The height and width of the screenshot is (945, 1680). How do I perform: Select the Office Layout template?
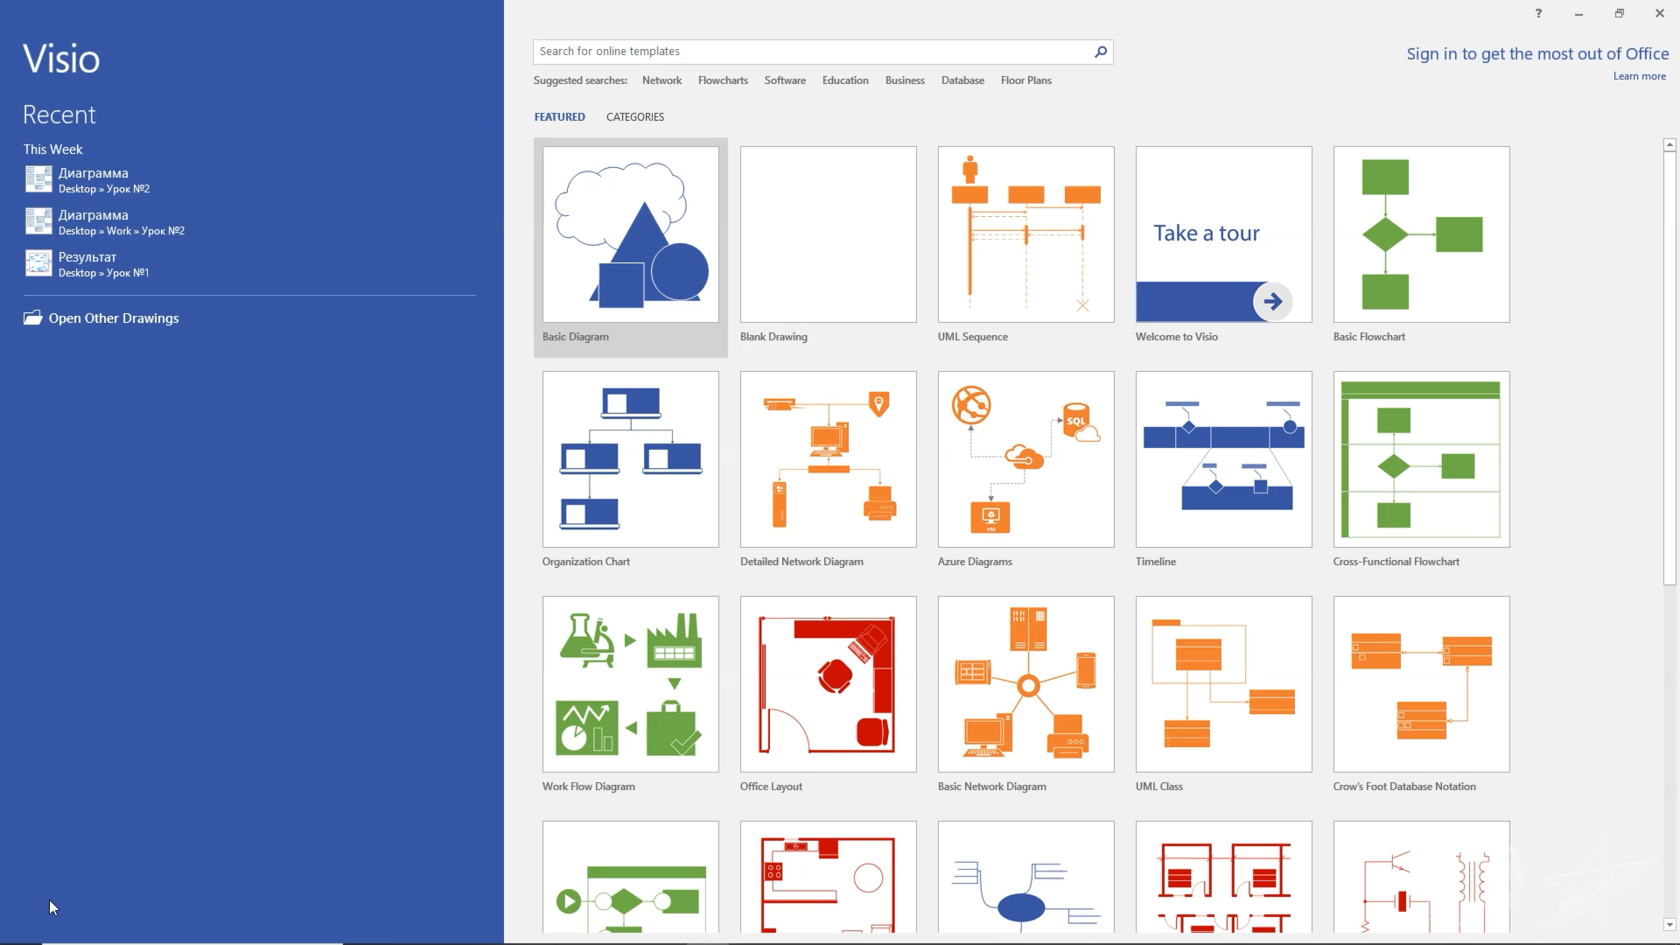[828, 684]
